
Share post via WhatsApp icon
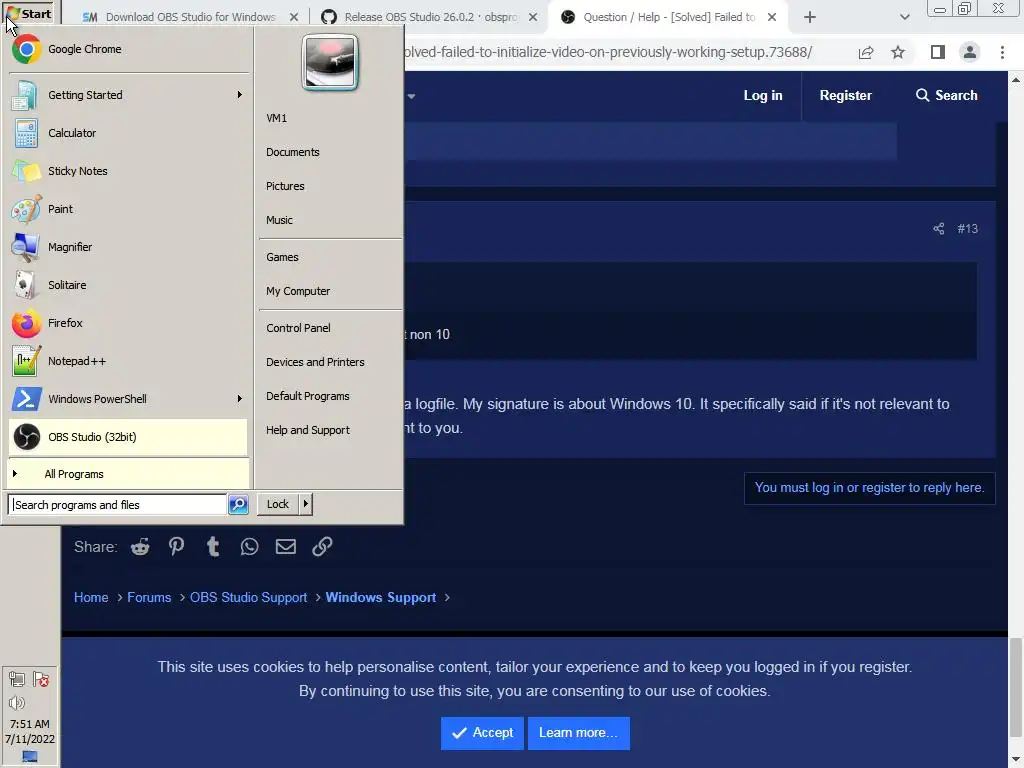249,547
